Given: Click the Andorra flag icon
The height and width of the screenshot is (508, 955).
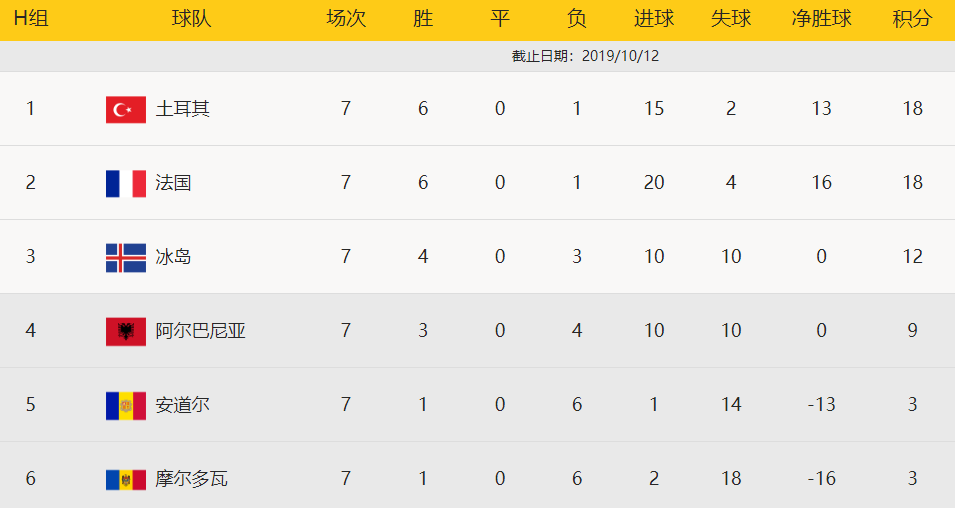Looking at the screenshot, I should [126, 405].
